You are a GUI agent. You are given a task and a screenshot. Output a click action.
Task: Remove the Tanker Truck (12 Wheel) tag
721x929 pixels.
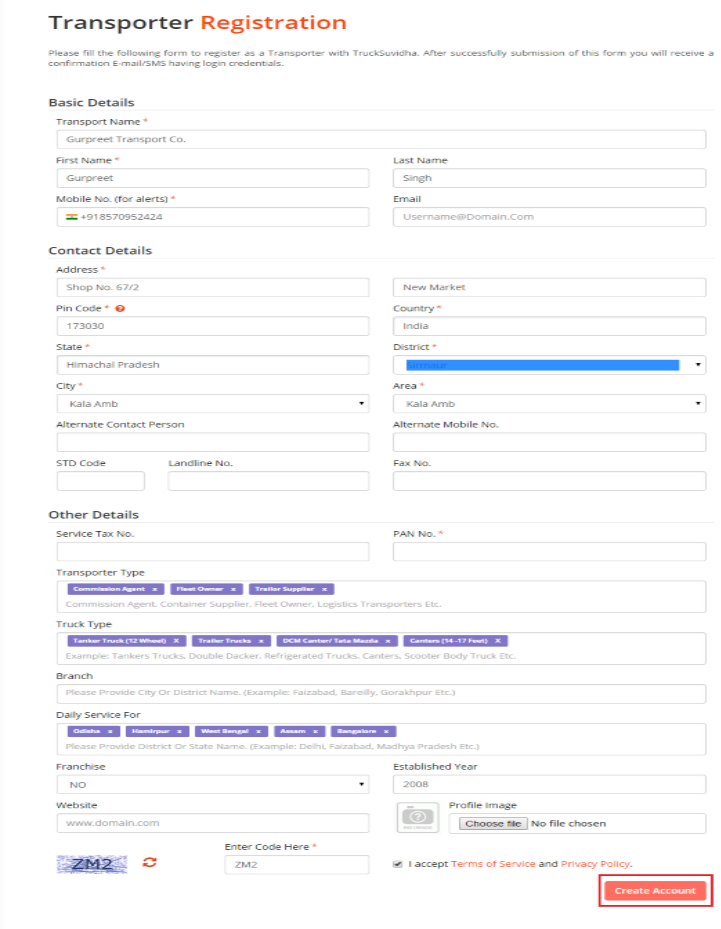pyautogui.click(x=176, y=640)
